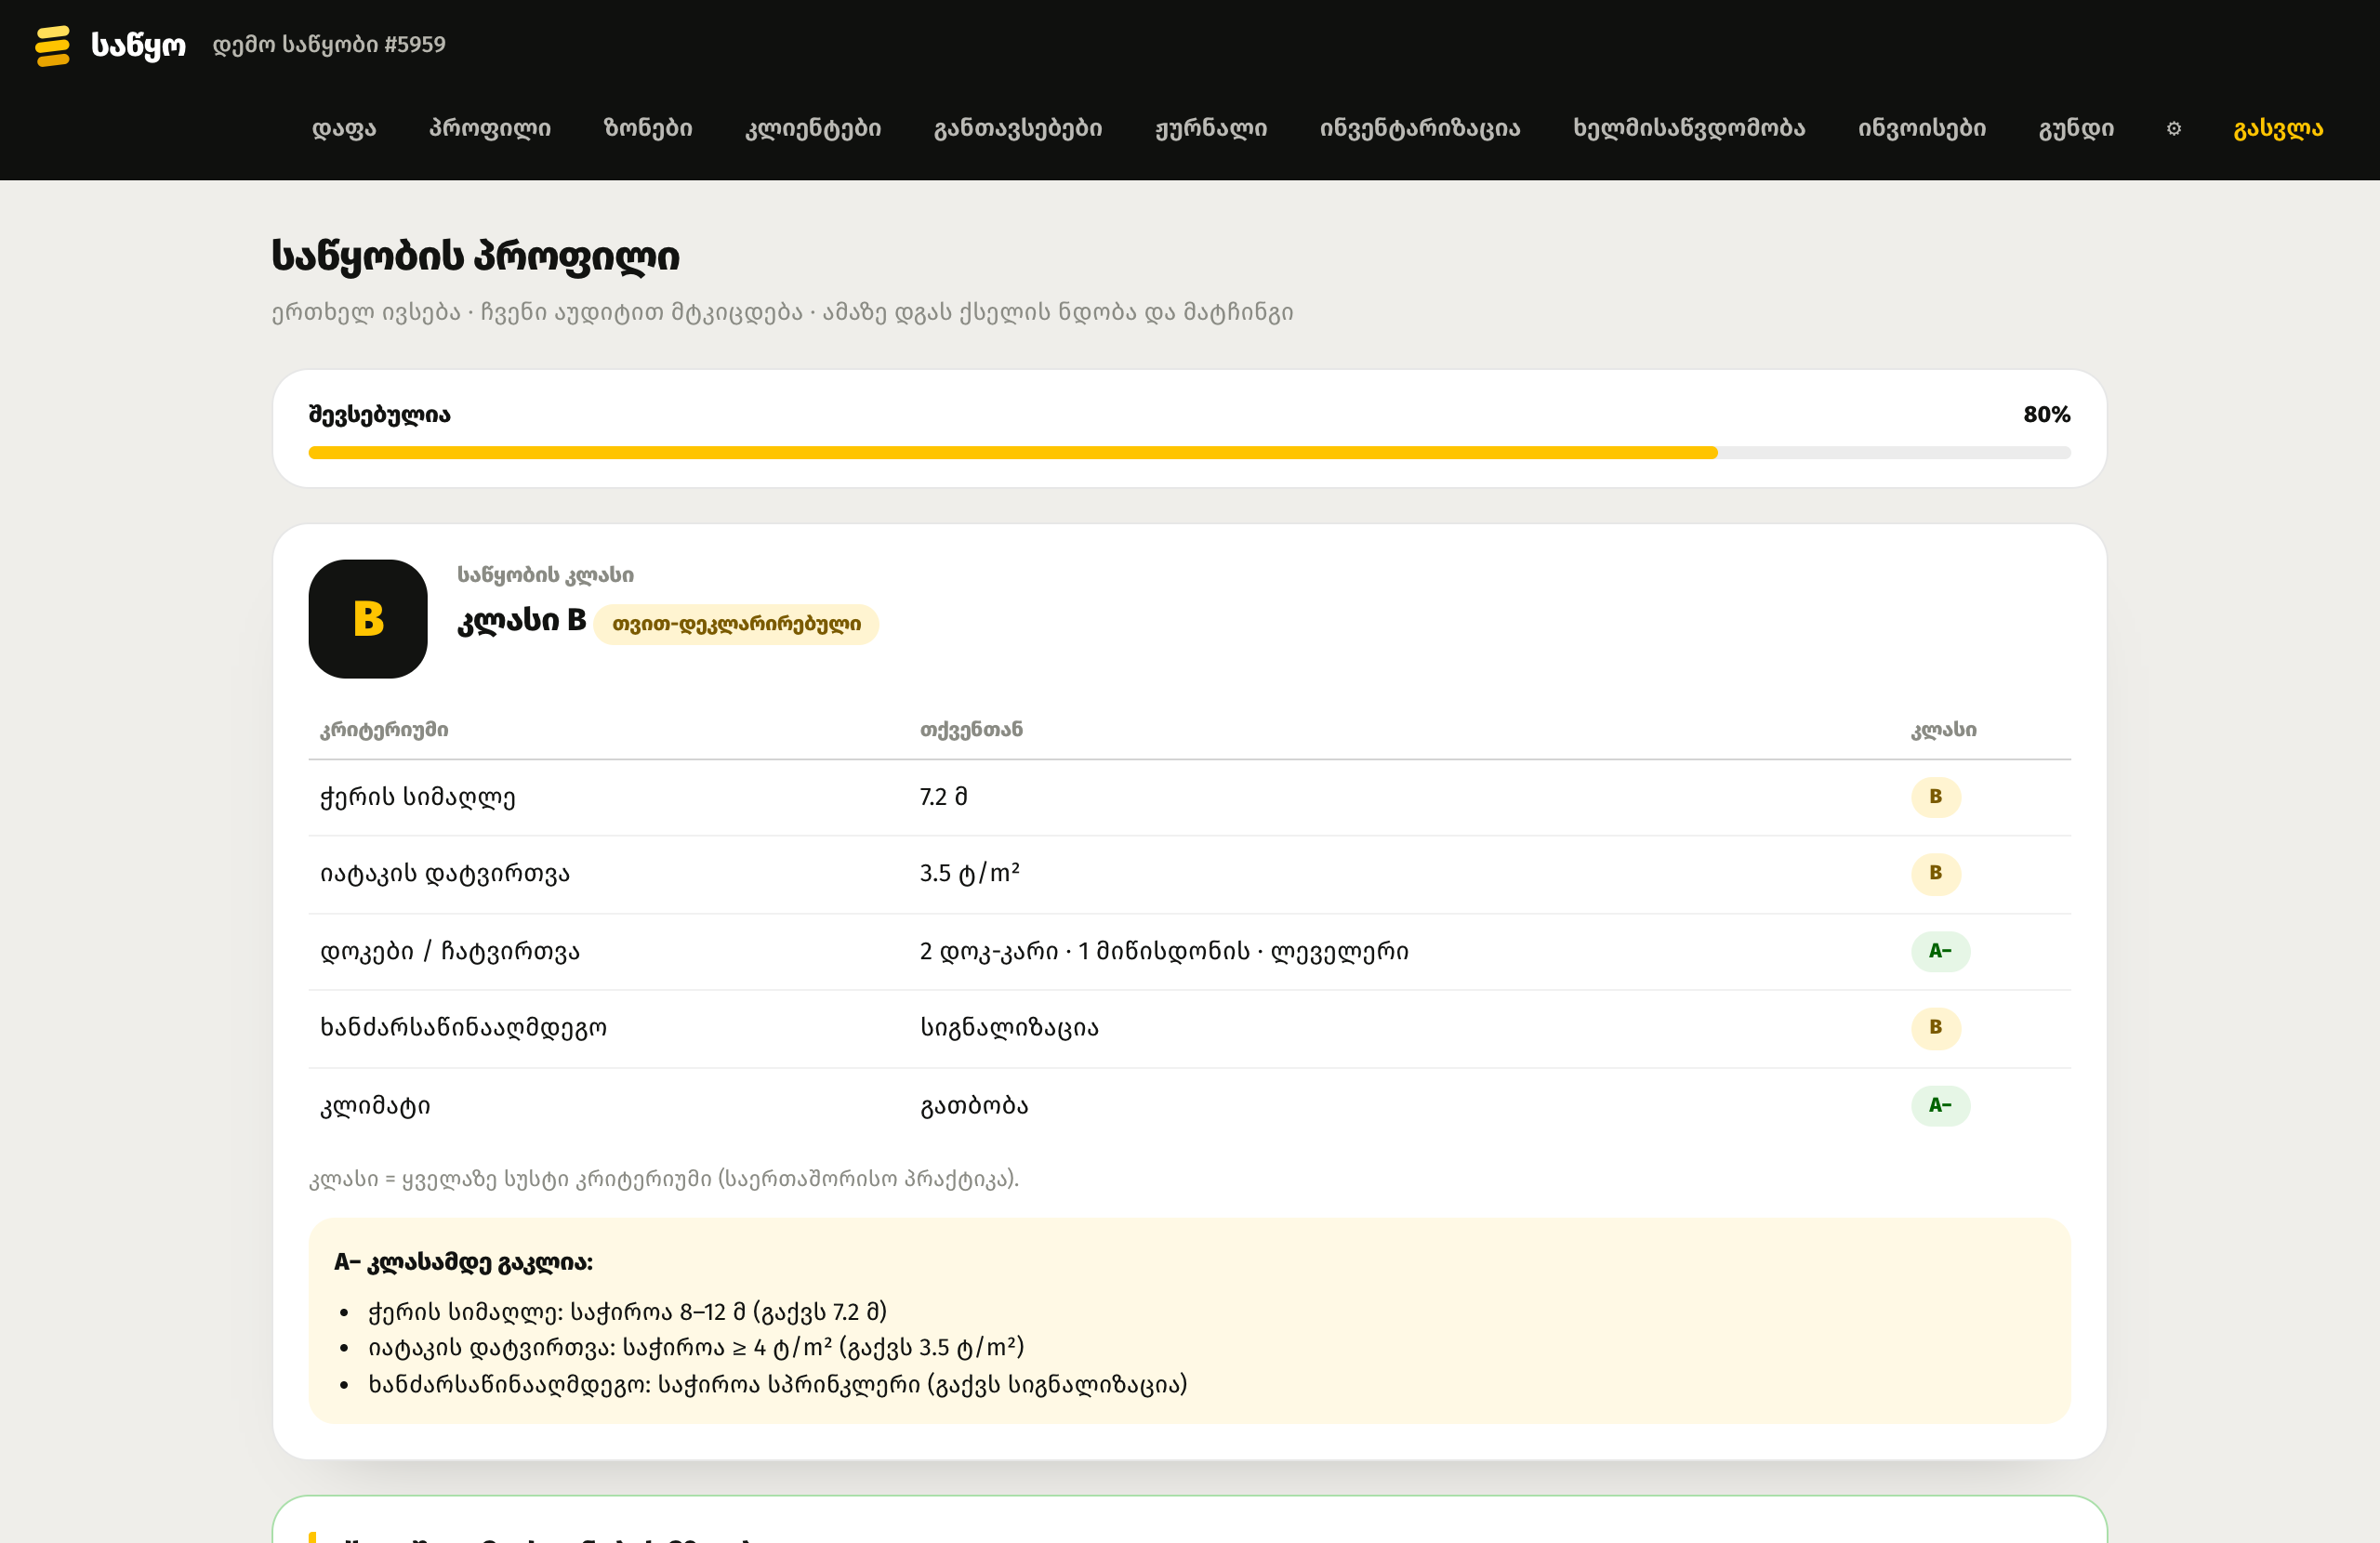Image resolution: width=2380 pixels, height=1543 pixels.
Task: Click the 80% completion value
Action: click(x=2046, y=414)
